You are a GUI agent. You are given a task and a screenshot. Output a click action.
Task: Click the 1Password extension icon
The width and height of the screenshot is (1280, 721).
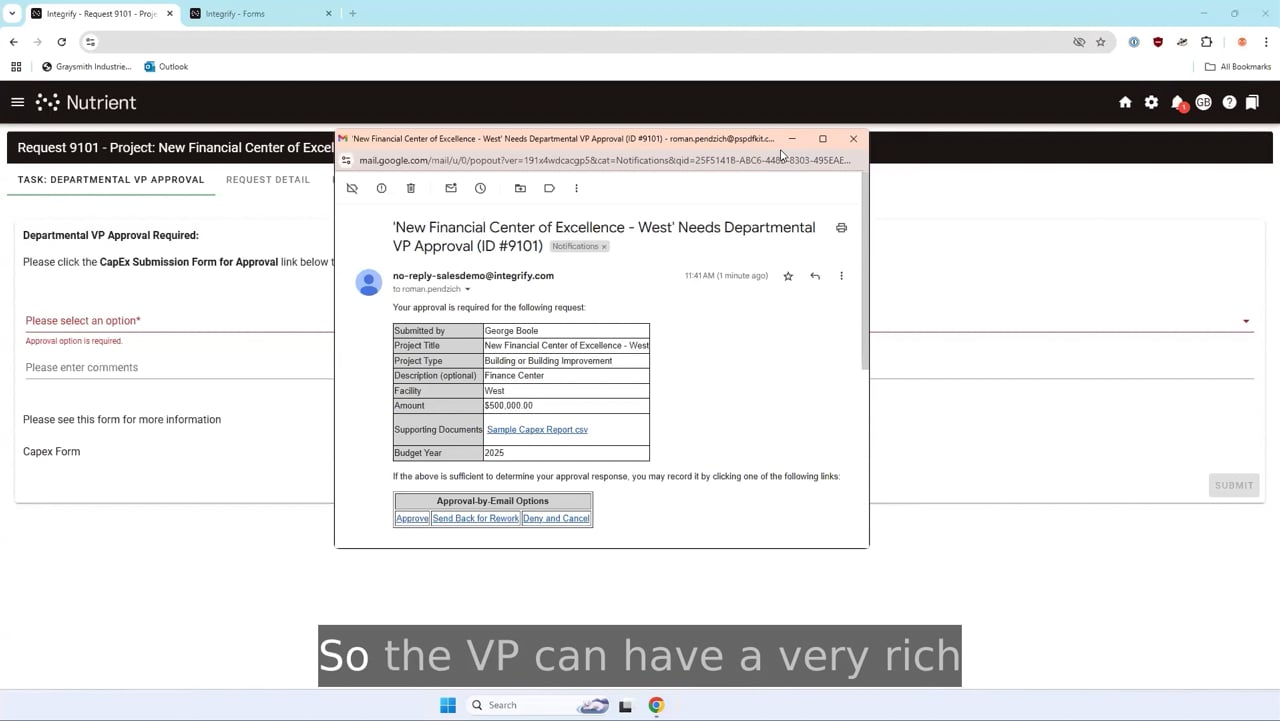point(1134,42)
